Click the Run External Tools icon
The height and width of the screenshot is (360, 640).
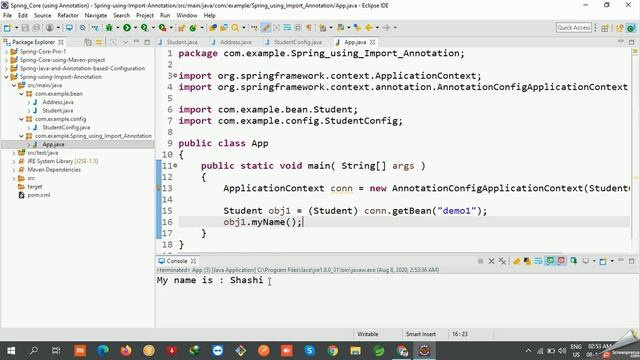coord(162,28)
